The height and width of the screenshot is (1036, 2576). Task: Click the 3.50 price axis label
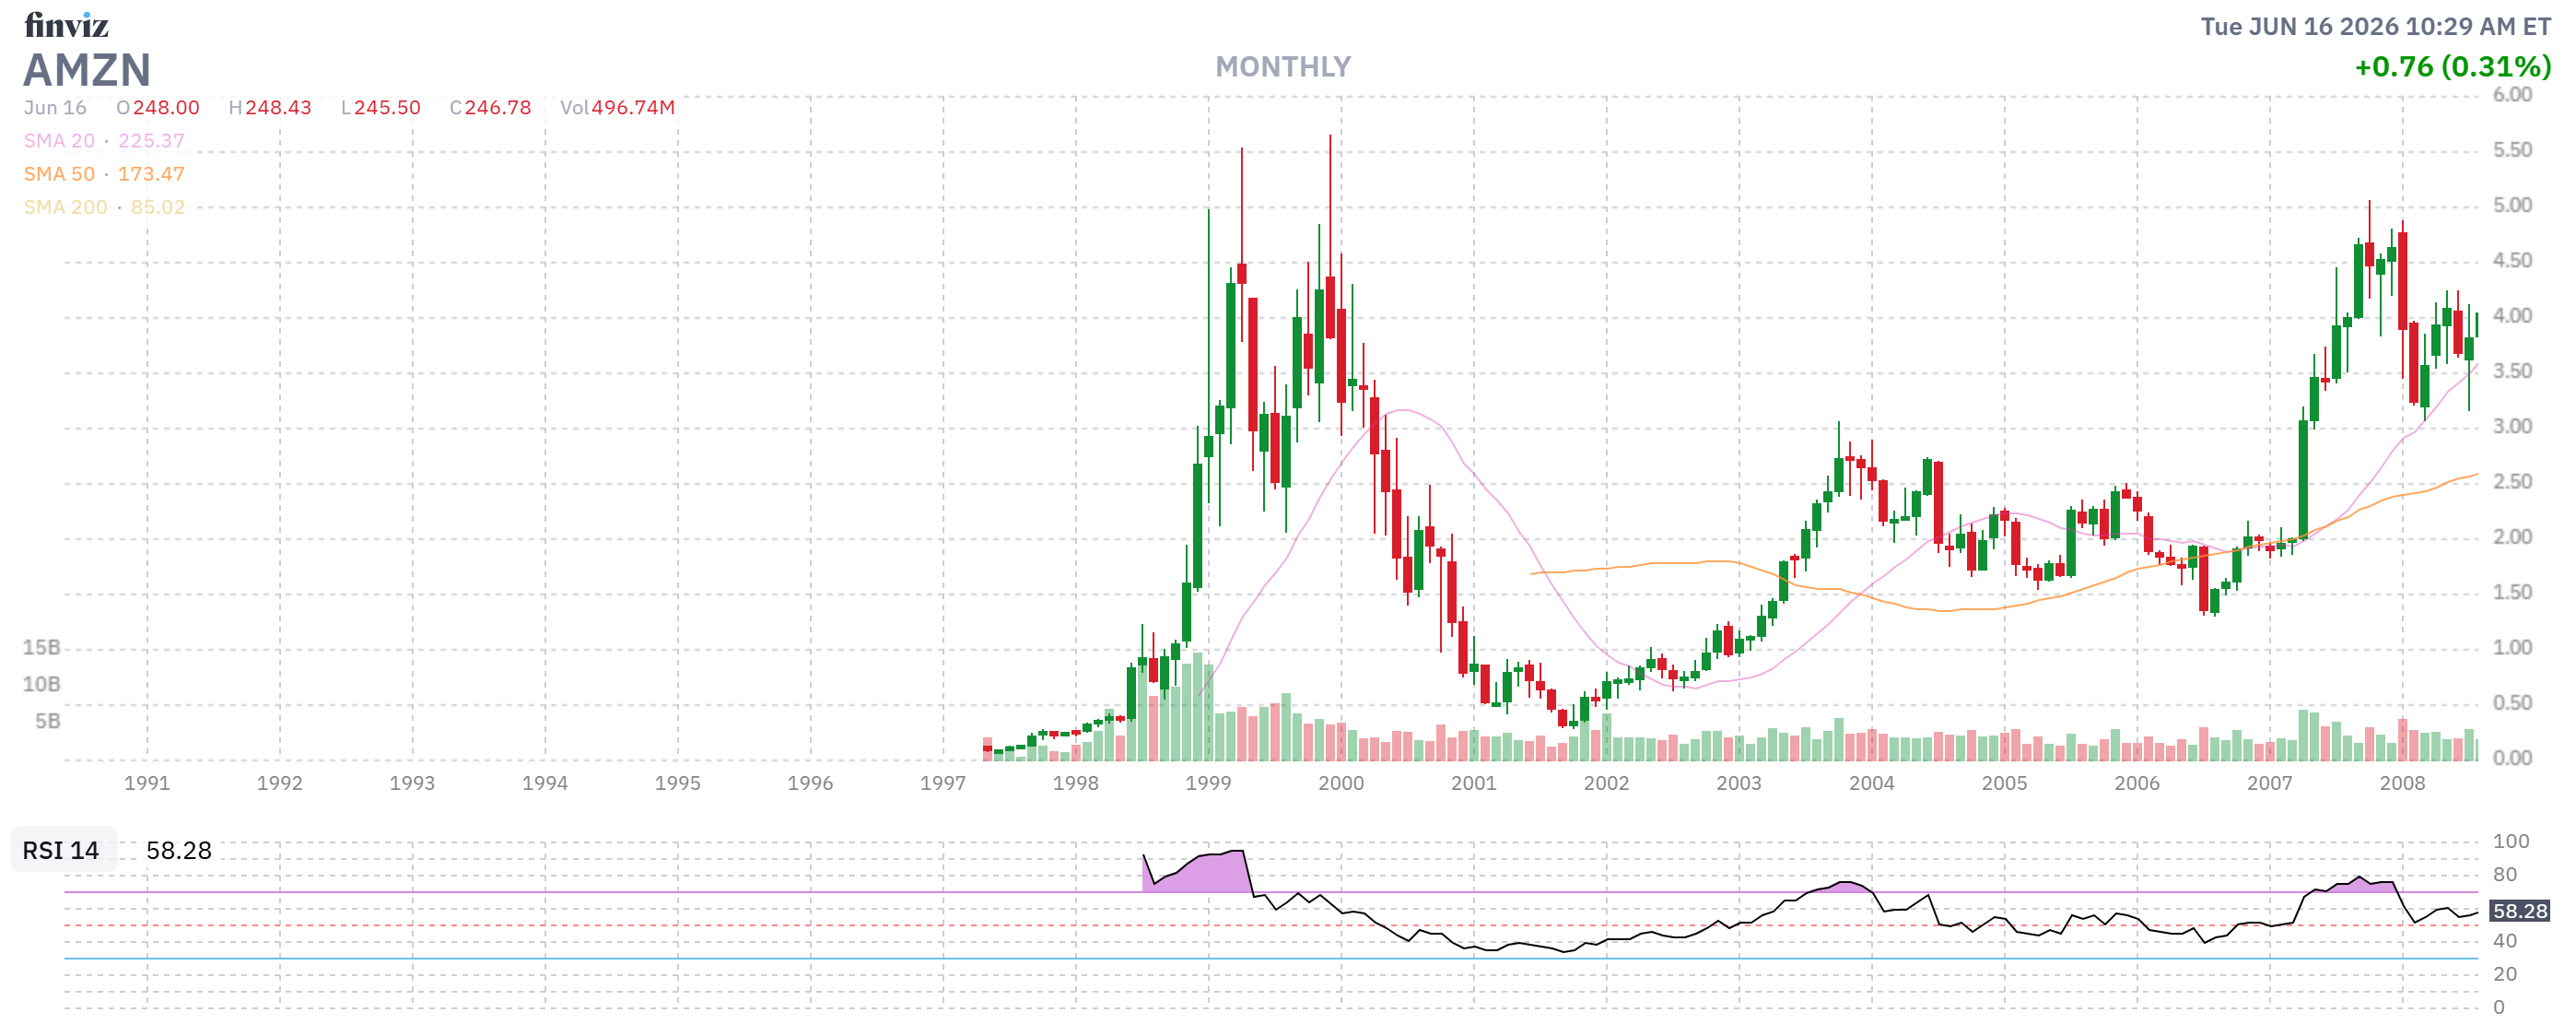(2512, 371)
